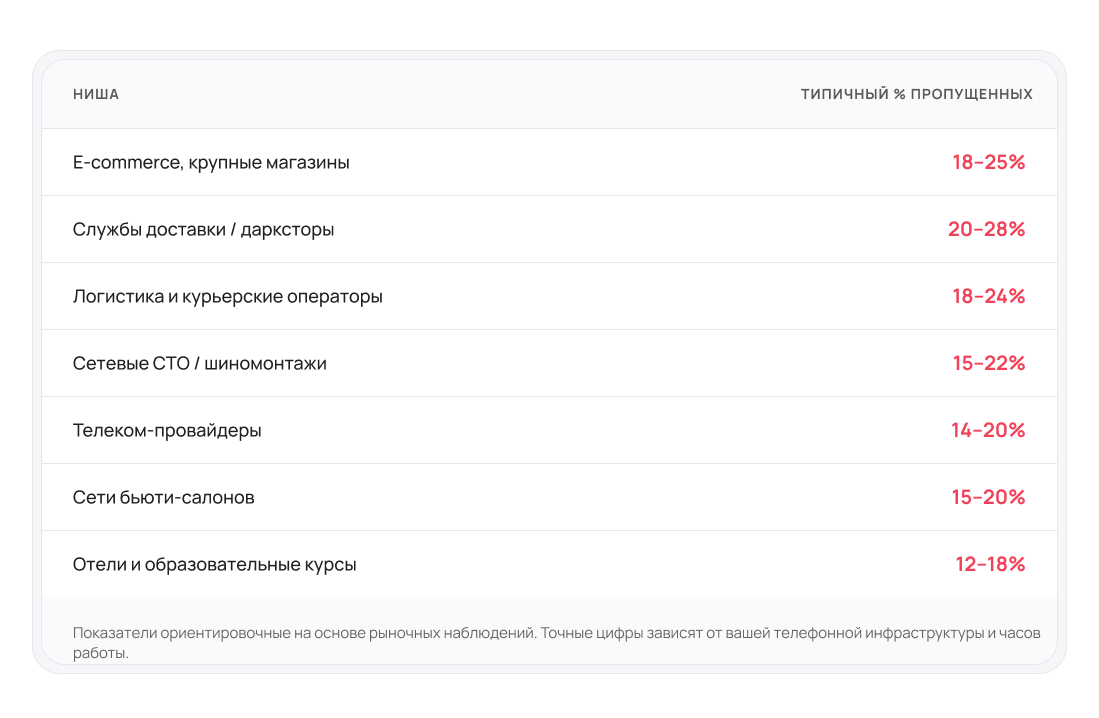
Task: Click the 18–25% value
Action: point(988,162)
